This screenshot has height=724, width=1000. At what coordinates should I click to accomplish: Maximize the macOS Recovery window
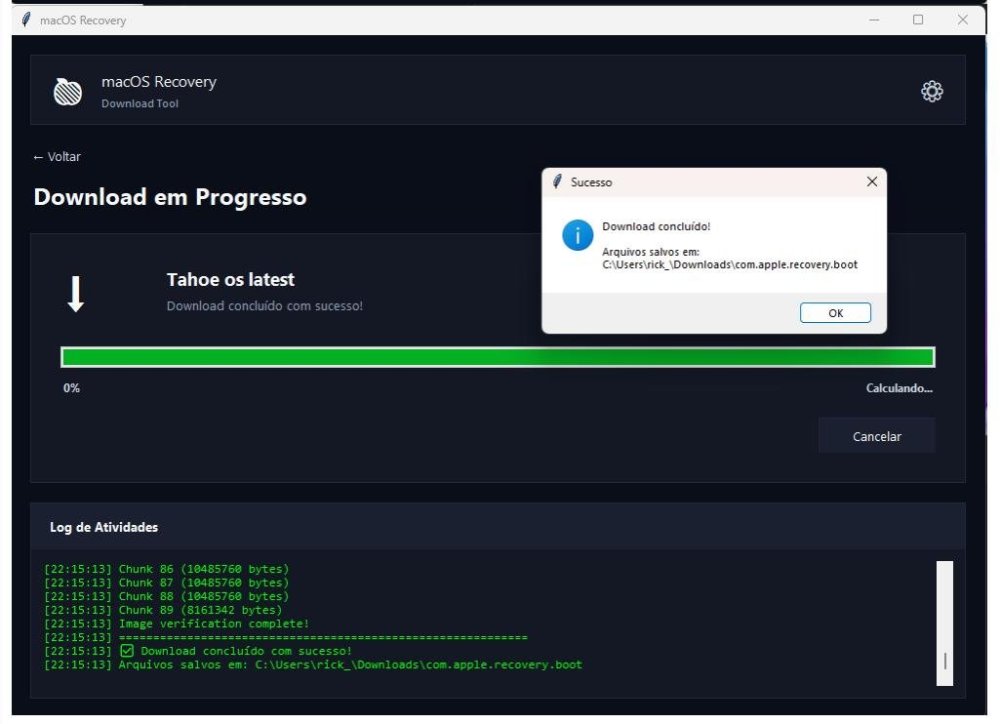[x=918, y=20]
